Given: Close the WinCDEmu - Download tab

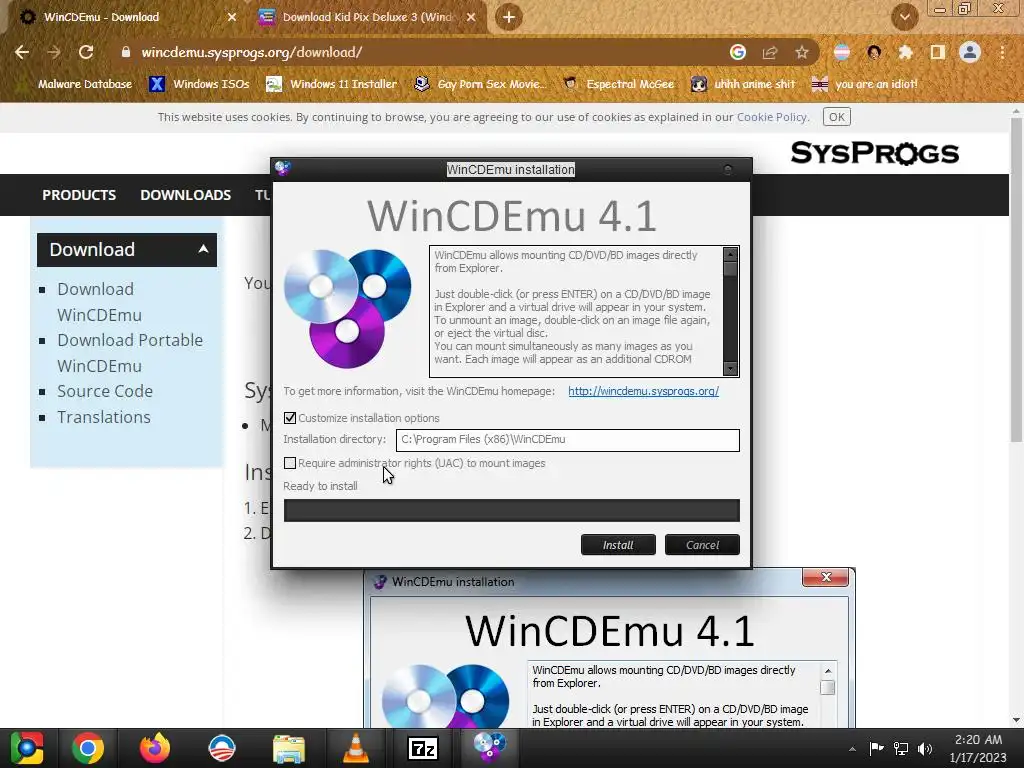Looking at the screenshot, I should click(x=232, y=17).
